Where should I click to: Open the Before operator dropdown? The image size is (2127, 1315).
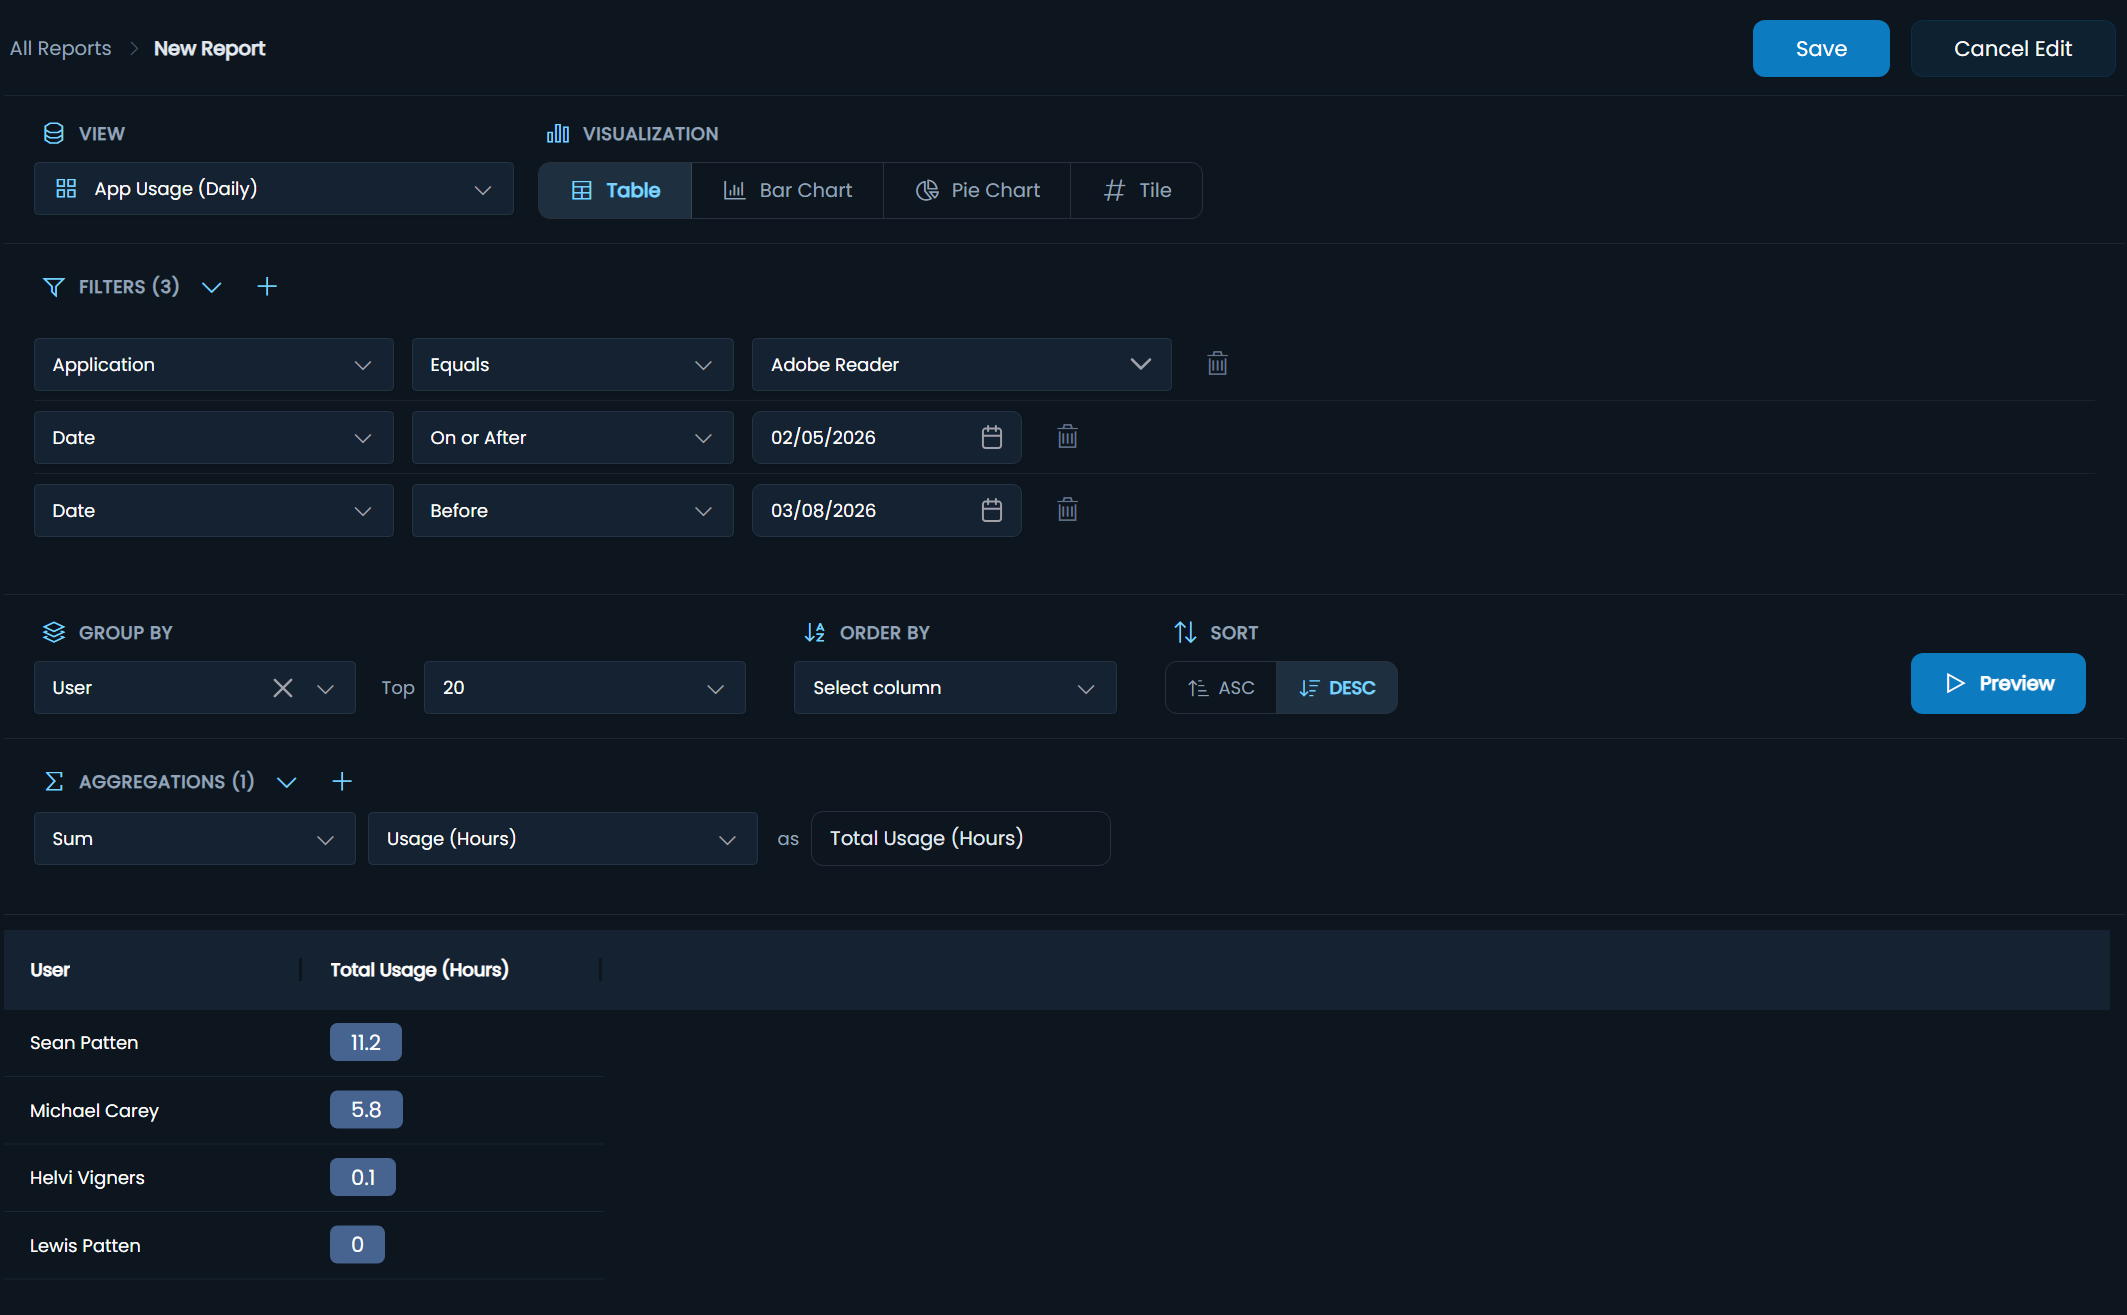(x=573, y=511)
